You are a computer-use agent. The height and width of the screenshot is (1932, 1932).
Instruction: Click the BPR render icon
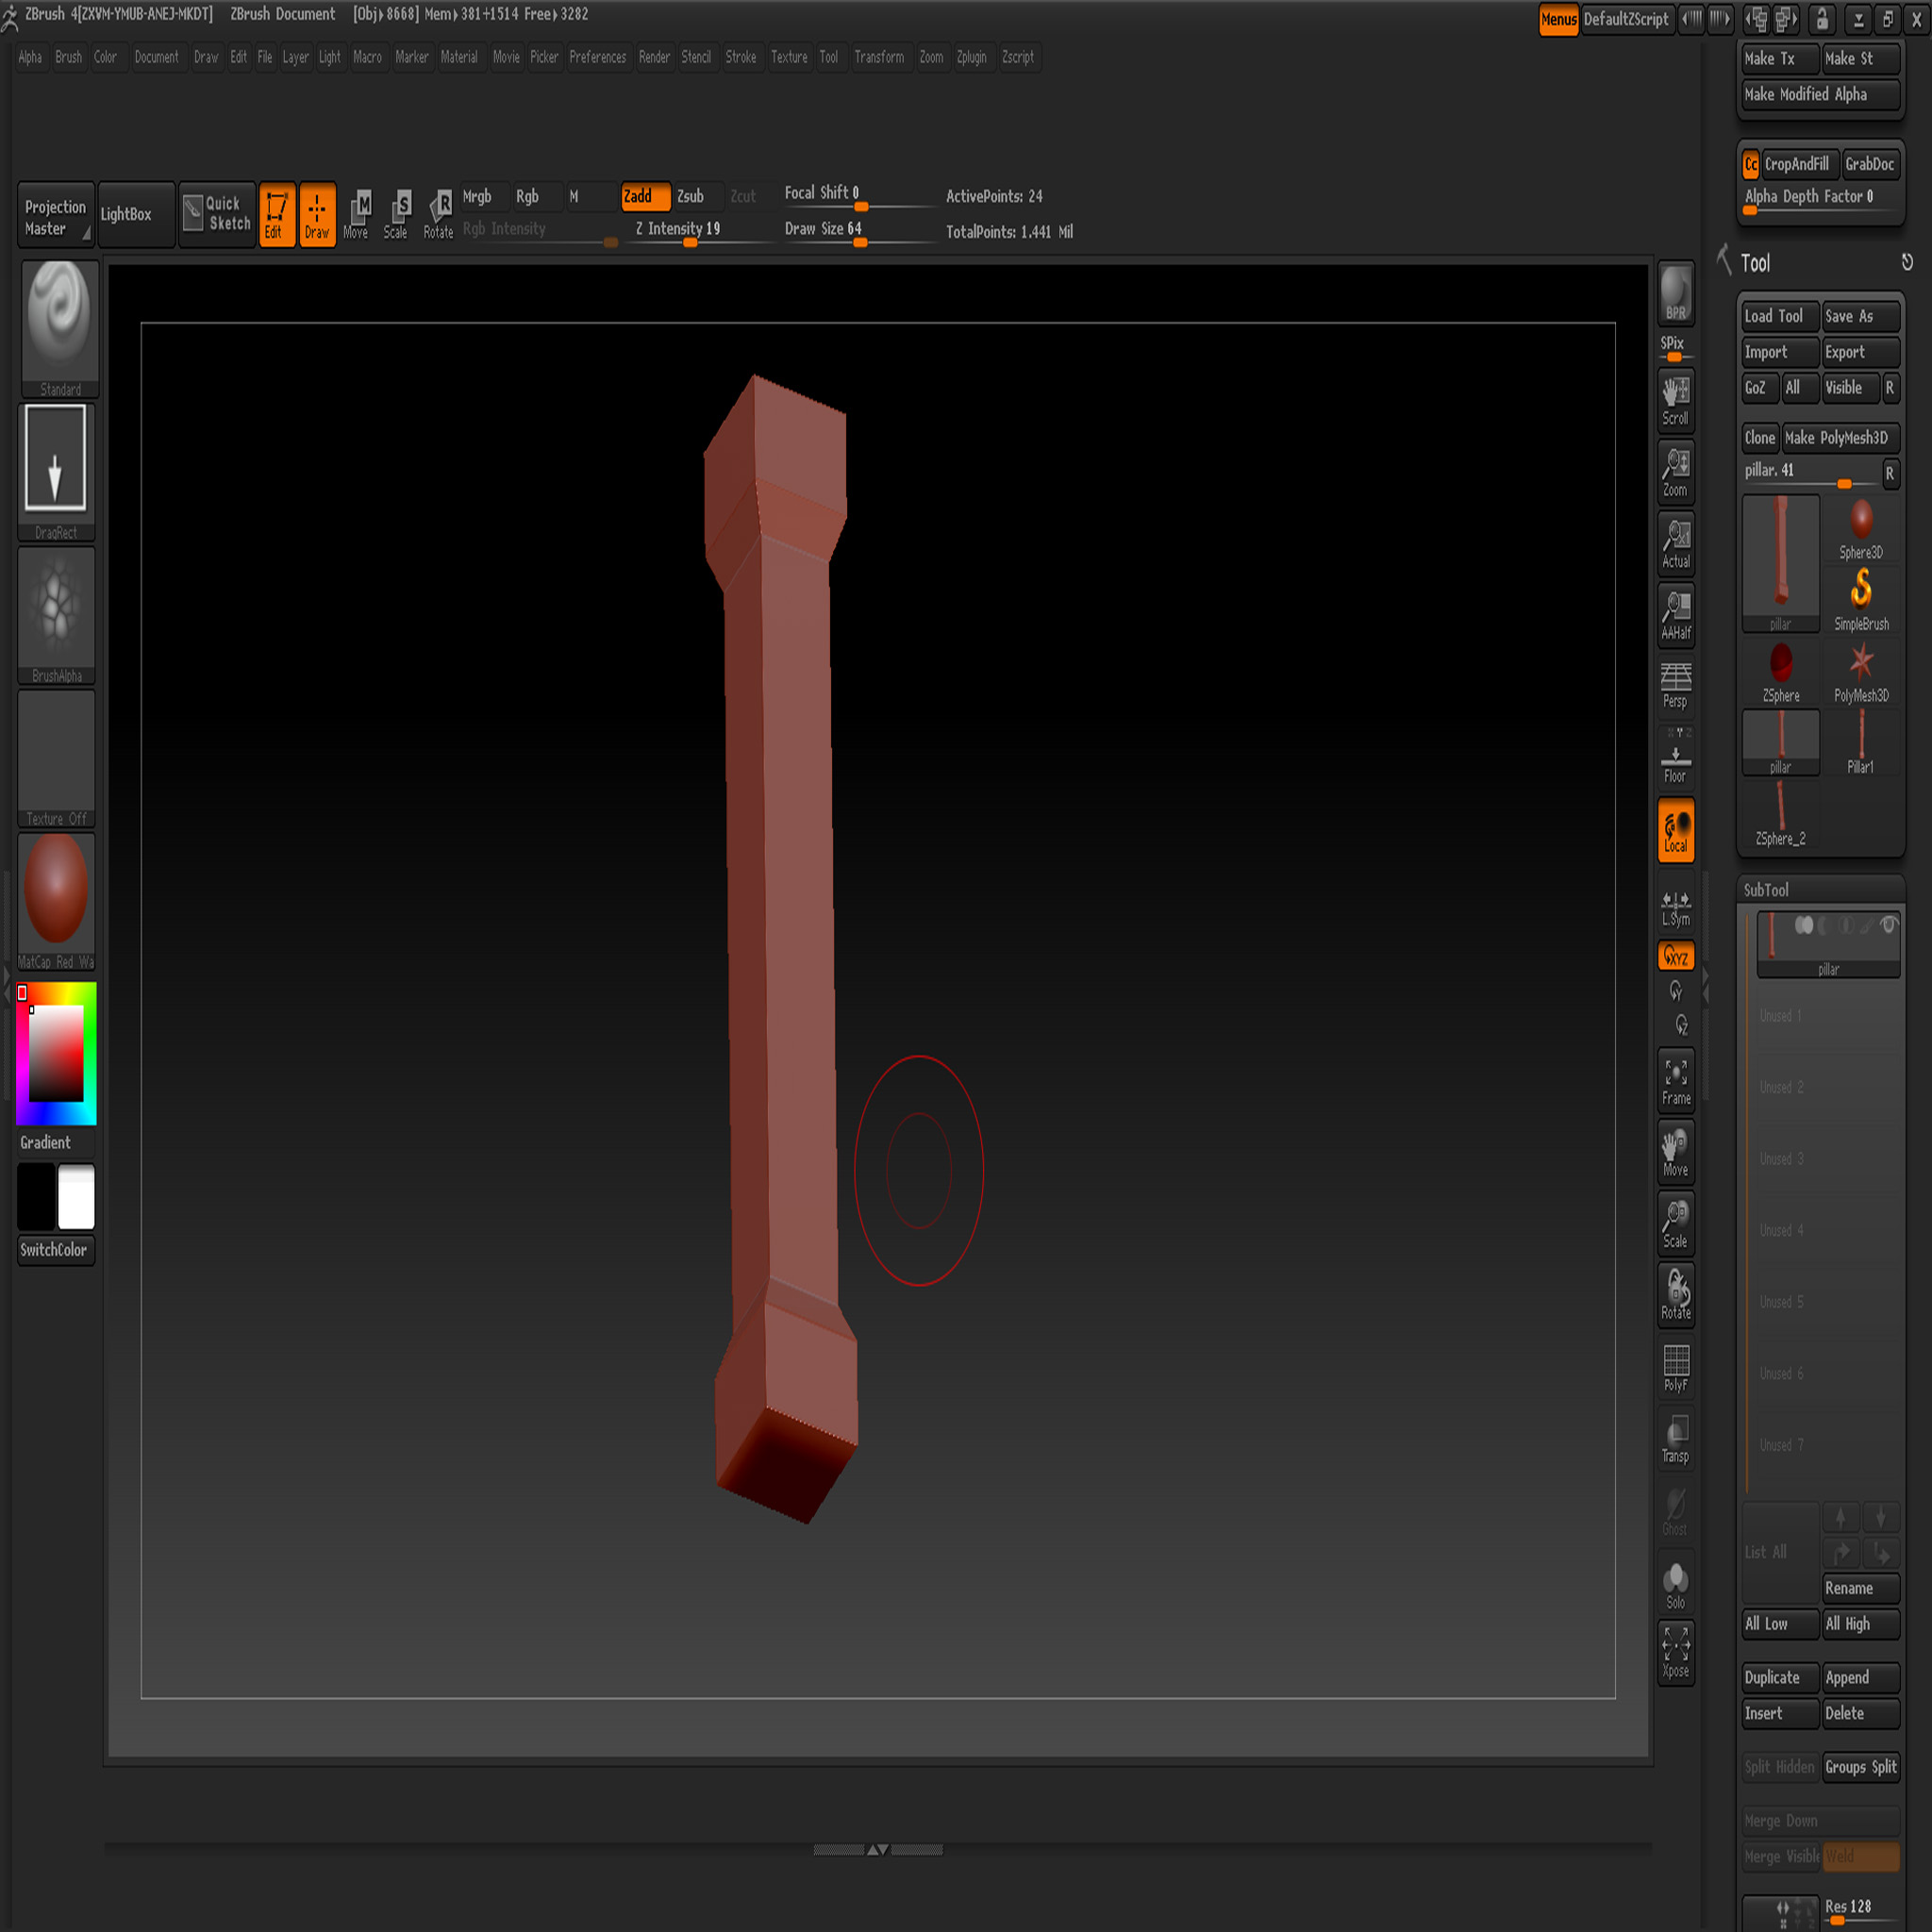pos(1675,293)
